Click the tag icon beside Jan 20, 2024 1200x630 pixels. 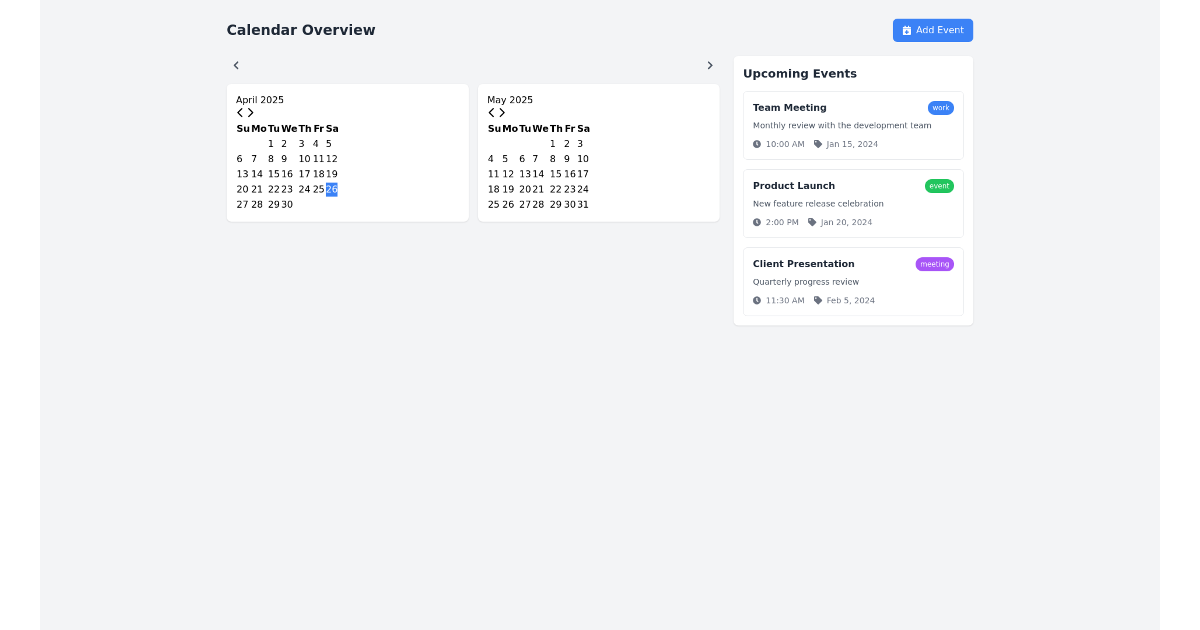tap(811, 222)
